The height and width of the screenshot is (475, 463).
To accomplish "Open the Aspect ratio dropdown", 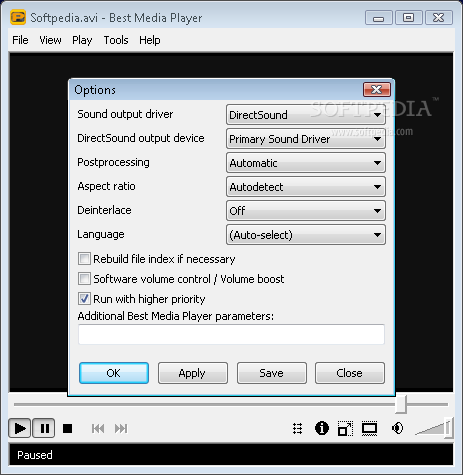I will point(306,187).
